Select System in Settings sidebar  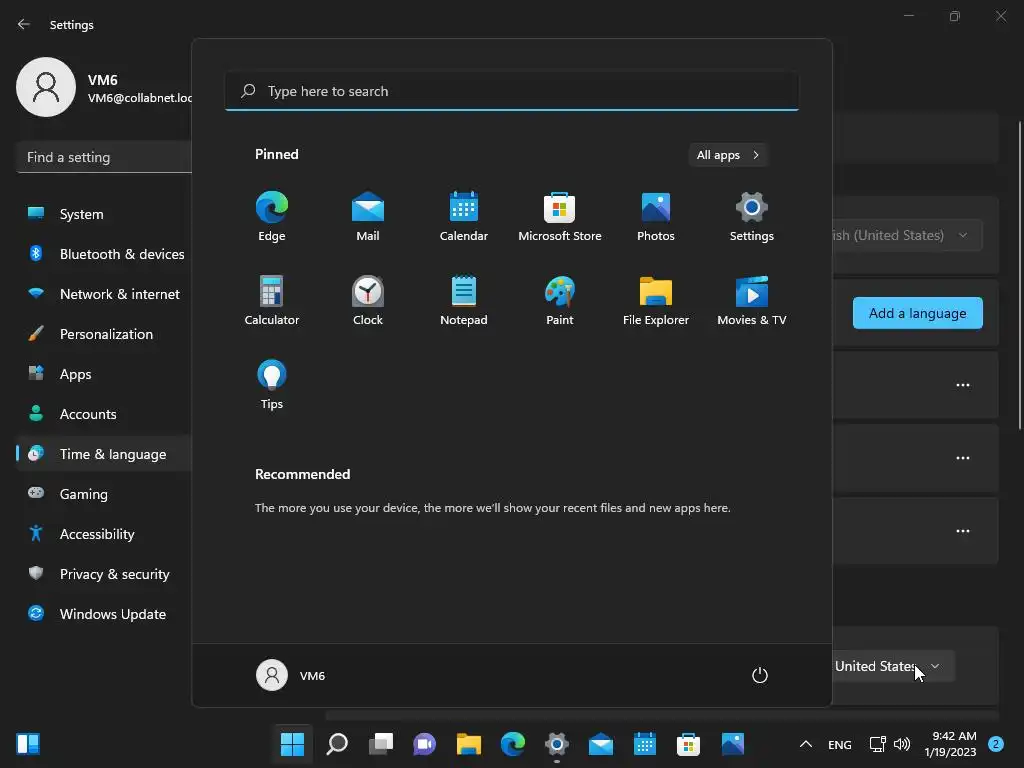click(x=104, y=214)
